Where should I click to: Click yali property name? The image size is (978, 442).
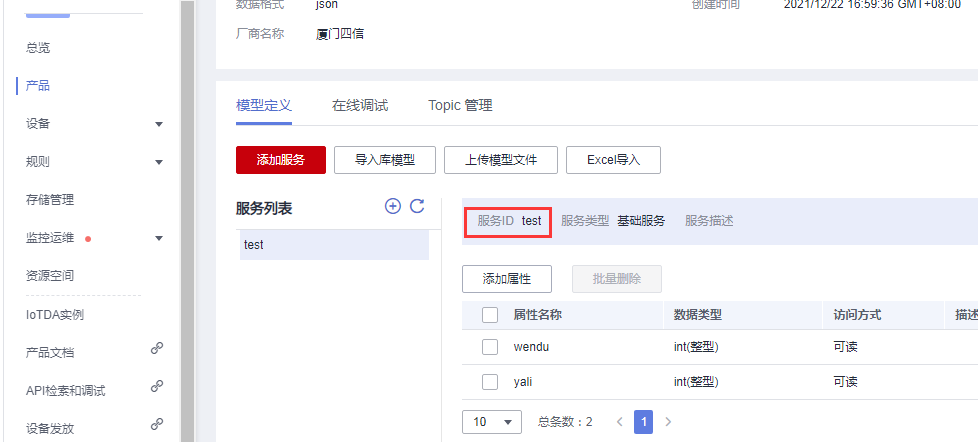click(523, 382)
